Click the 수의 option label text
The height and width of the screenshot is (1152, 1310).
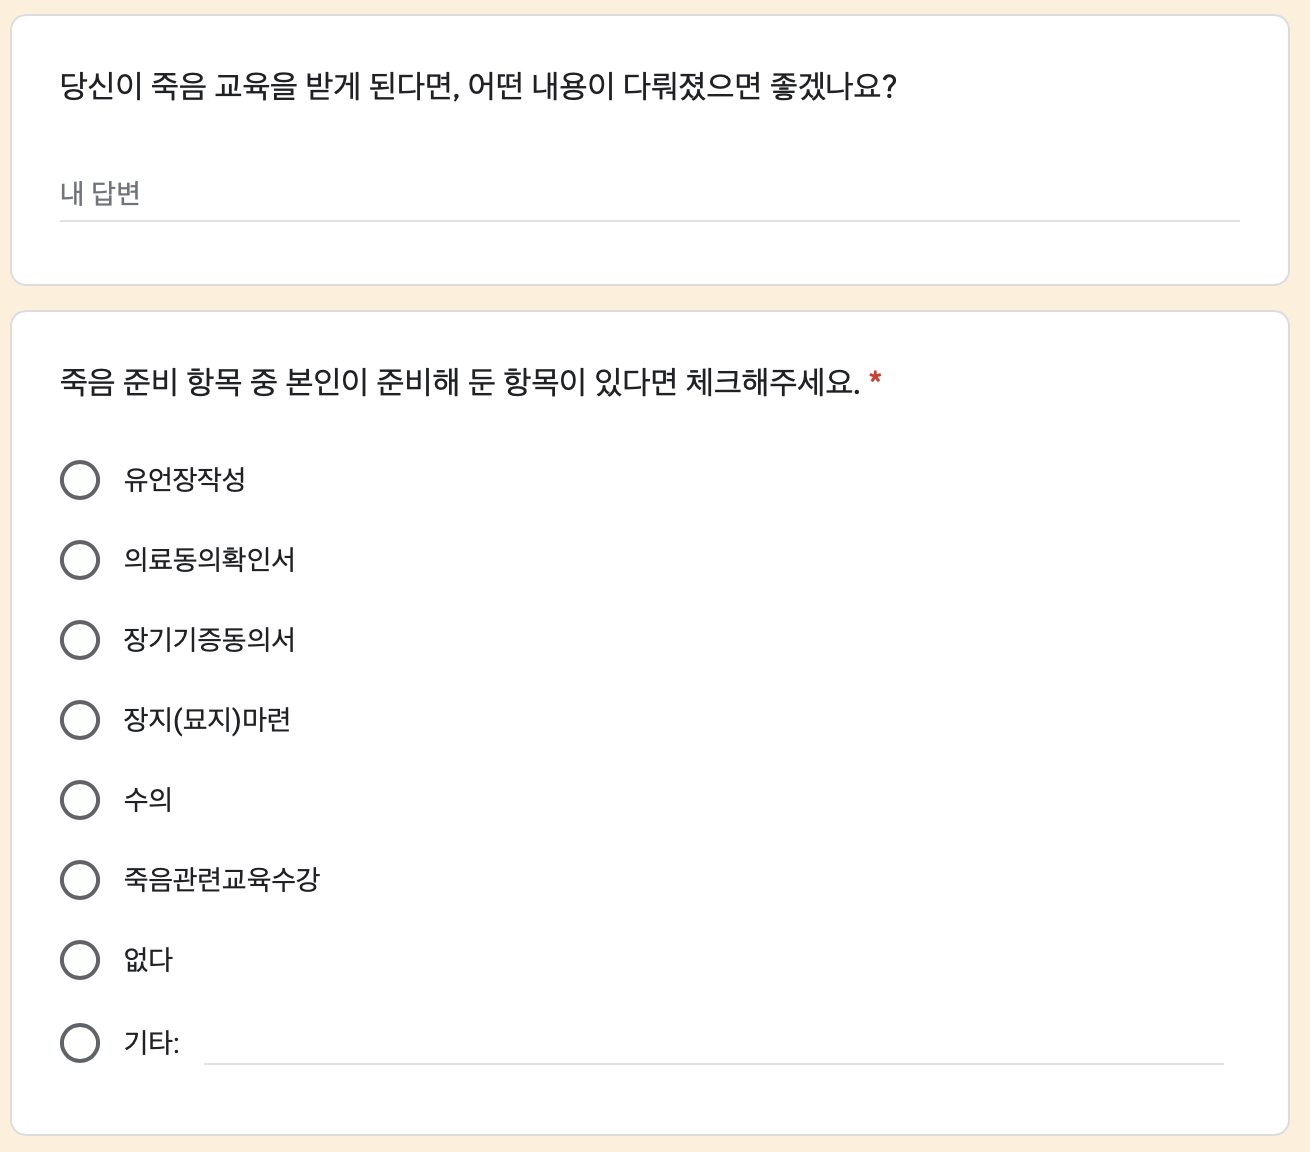click(x=148, y=800)
